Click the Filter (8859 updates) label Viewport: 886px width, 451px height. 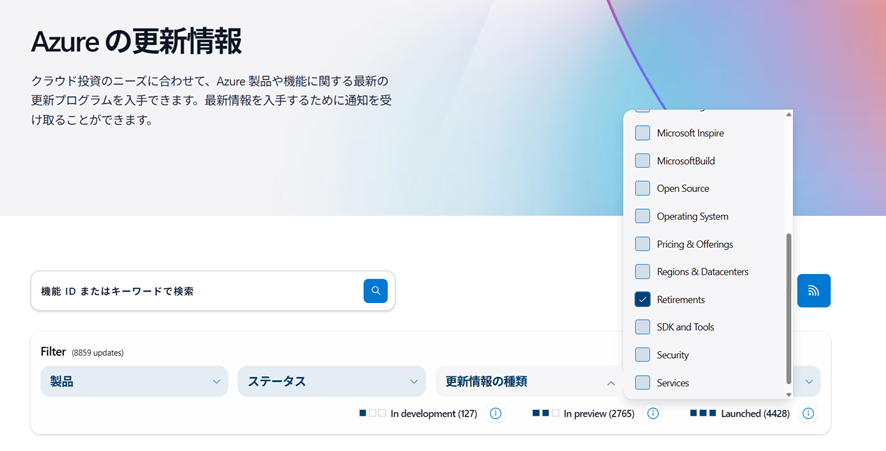[82, 352]
